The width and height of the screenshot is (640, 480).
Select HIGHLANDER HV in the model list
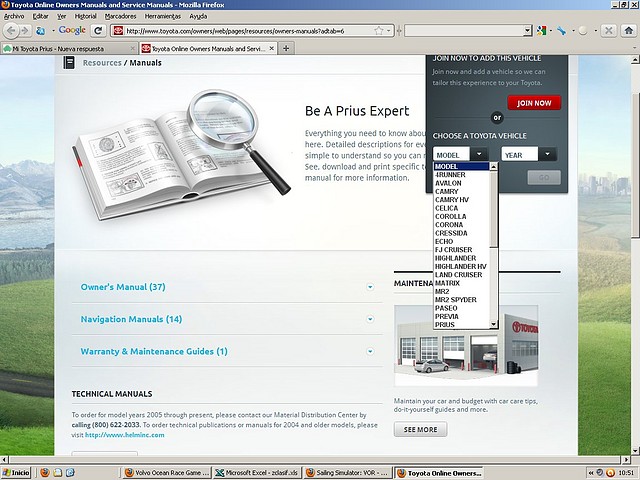pyautogui.click(x=461, y=267)
